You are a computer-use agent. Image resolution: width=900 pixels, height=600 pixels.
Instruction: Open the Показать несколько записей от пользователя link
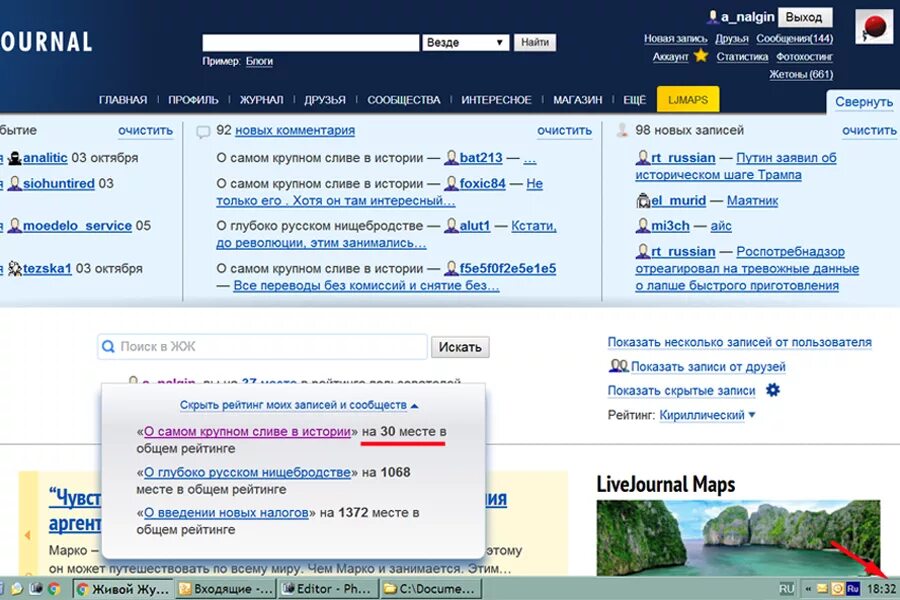pos(739,342)
